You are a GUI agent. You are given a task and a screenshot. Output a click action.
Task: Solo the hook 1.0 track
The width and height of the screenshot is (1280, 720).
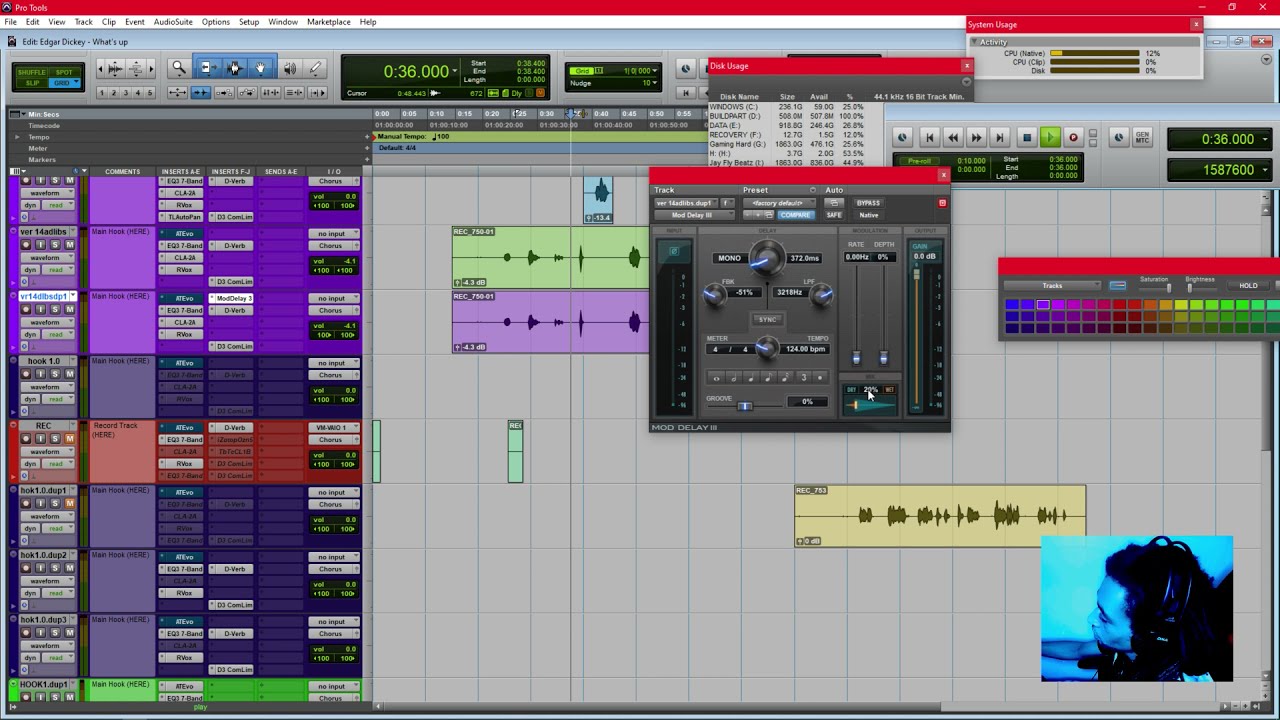[x=55, y=374]
